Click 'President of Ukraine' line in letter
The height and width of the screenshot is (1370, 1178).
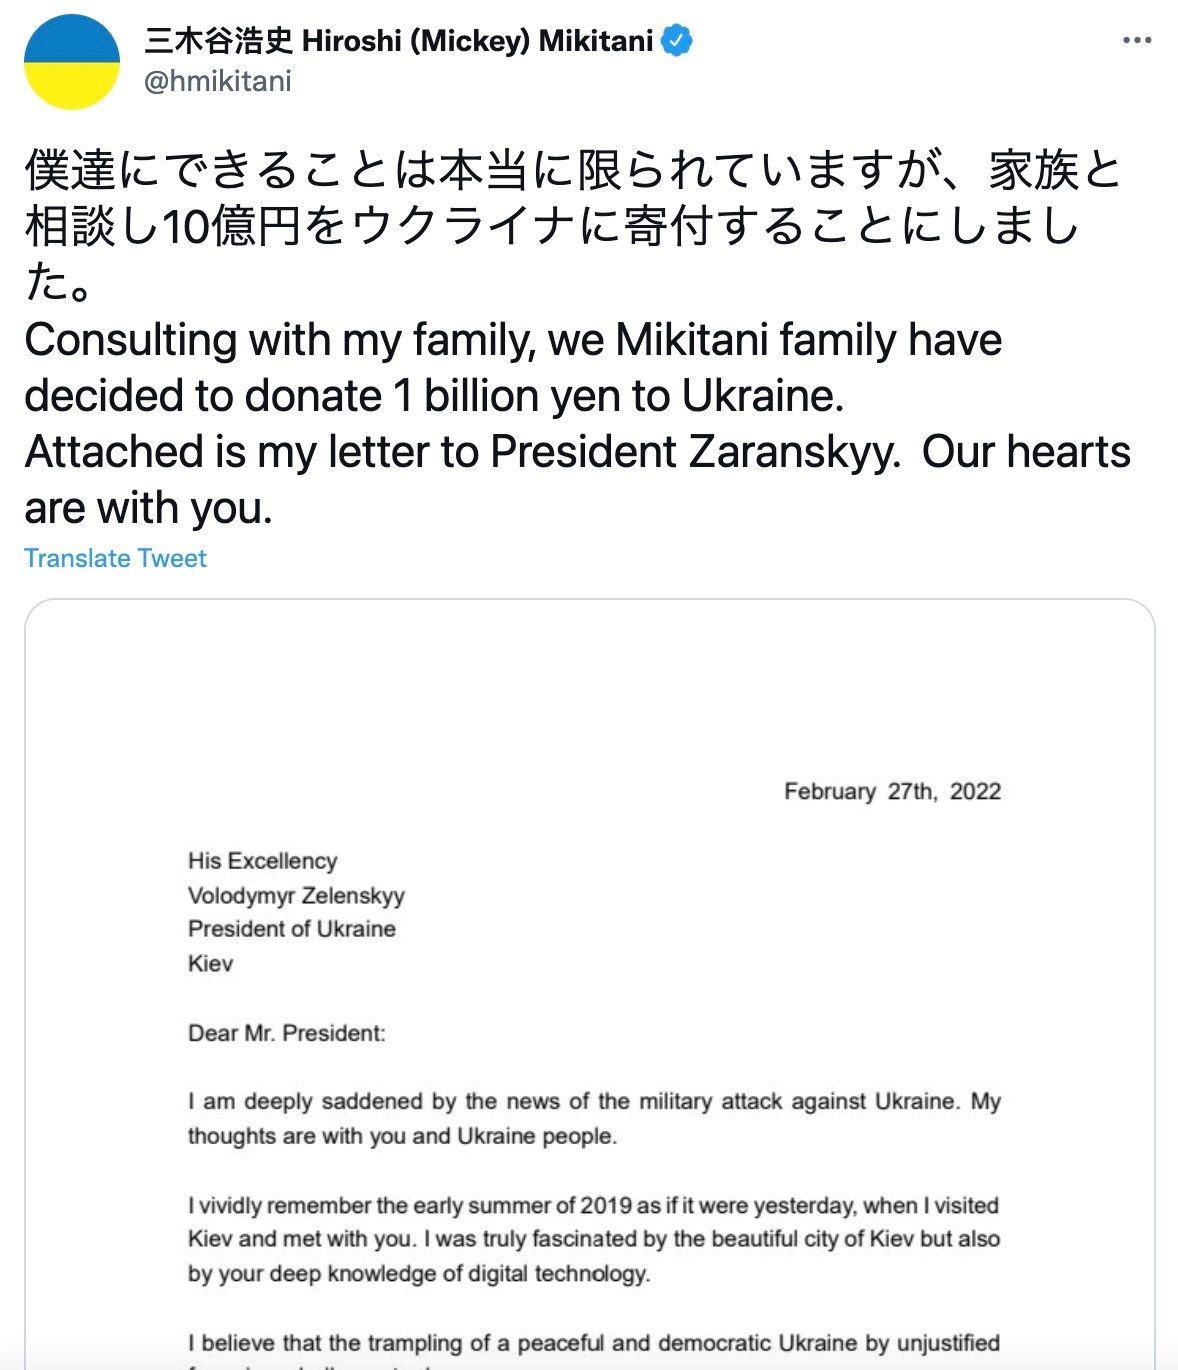click(291, 929)
